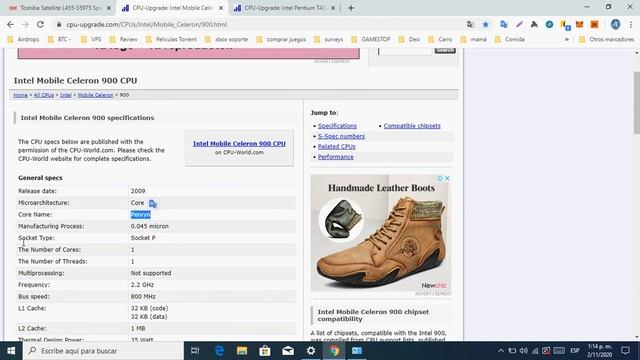Click the page vertical scrollbar thumb
This screenshot has width=640, height=360.
(x=636, y=103)
